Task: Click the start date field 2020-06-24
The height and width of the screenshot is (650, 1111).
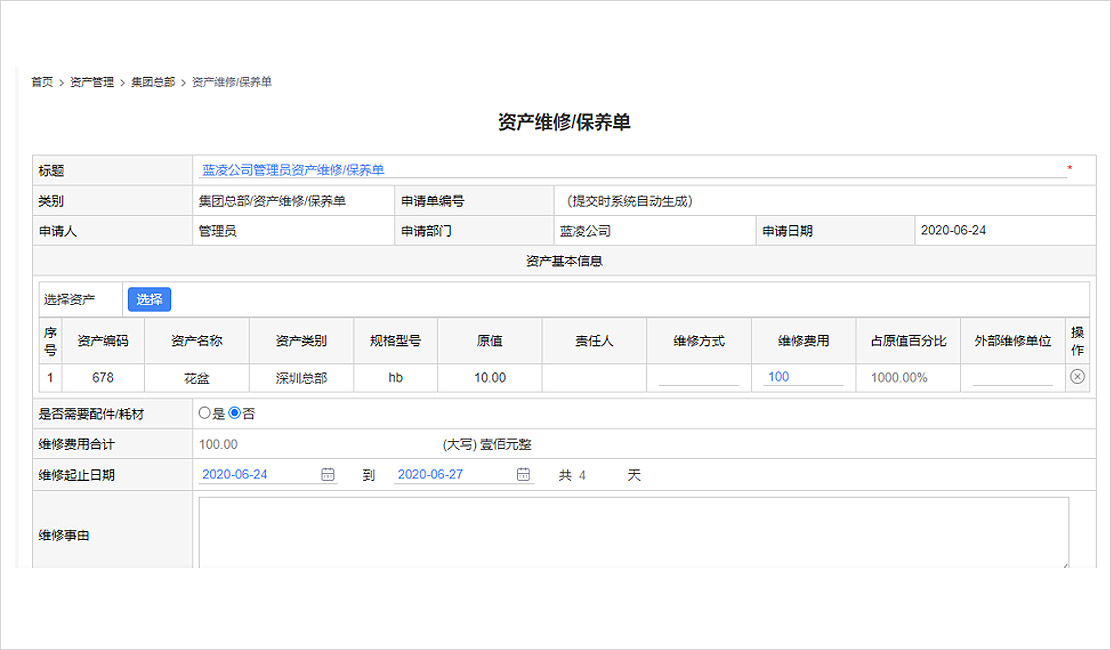Action: click(256, 475)
